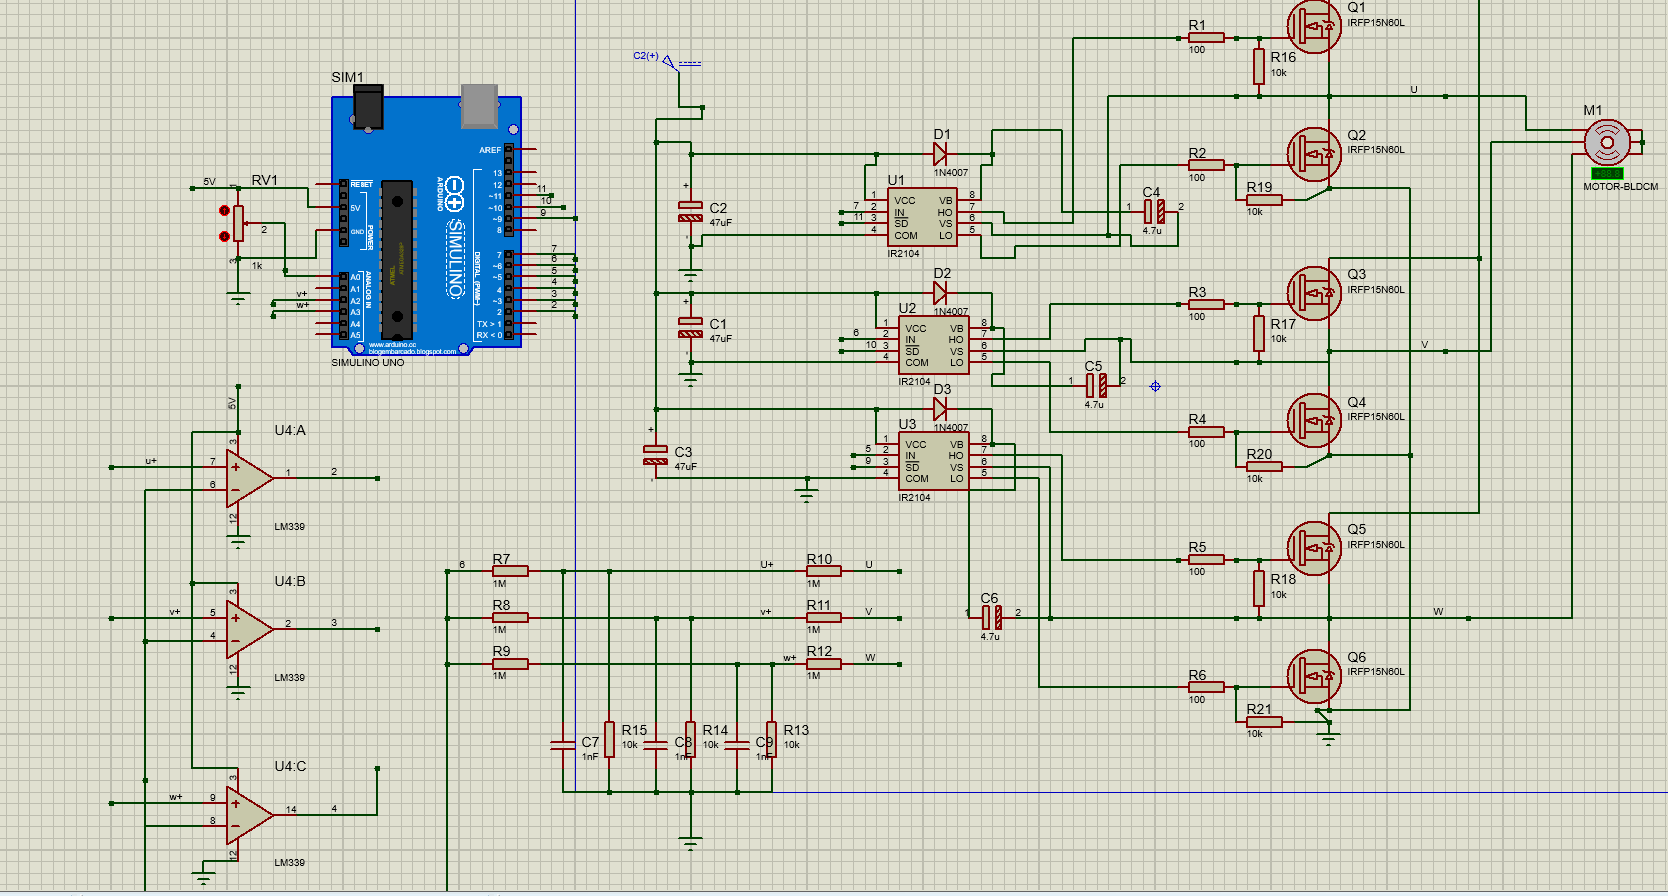Select resistor R19 10k symbol
This screenshot has height=896, width=1668.
click(x=1264, y=200)
